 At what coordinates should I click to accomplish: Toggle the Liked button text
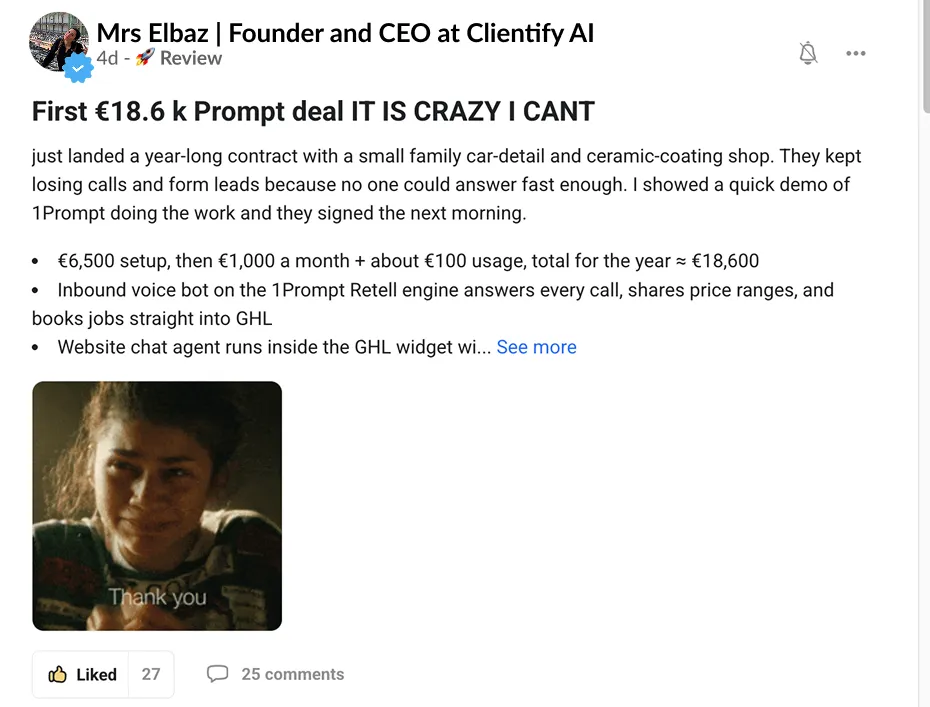tap(96, 675)
